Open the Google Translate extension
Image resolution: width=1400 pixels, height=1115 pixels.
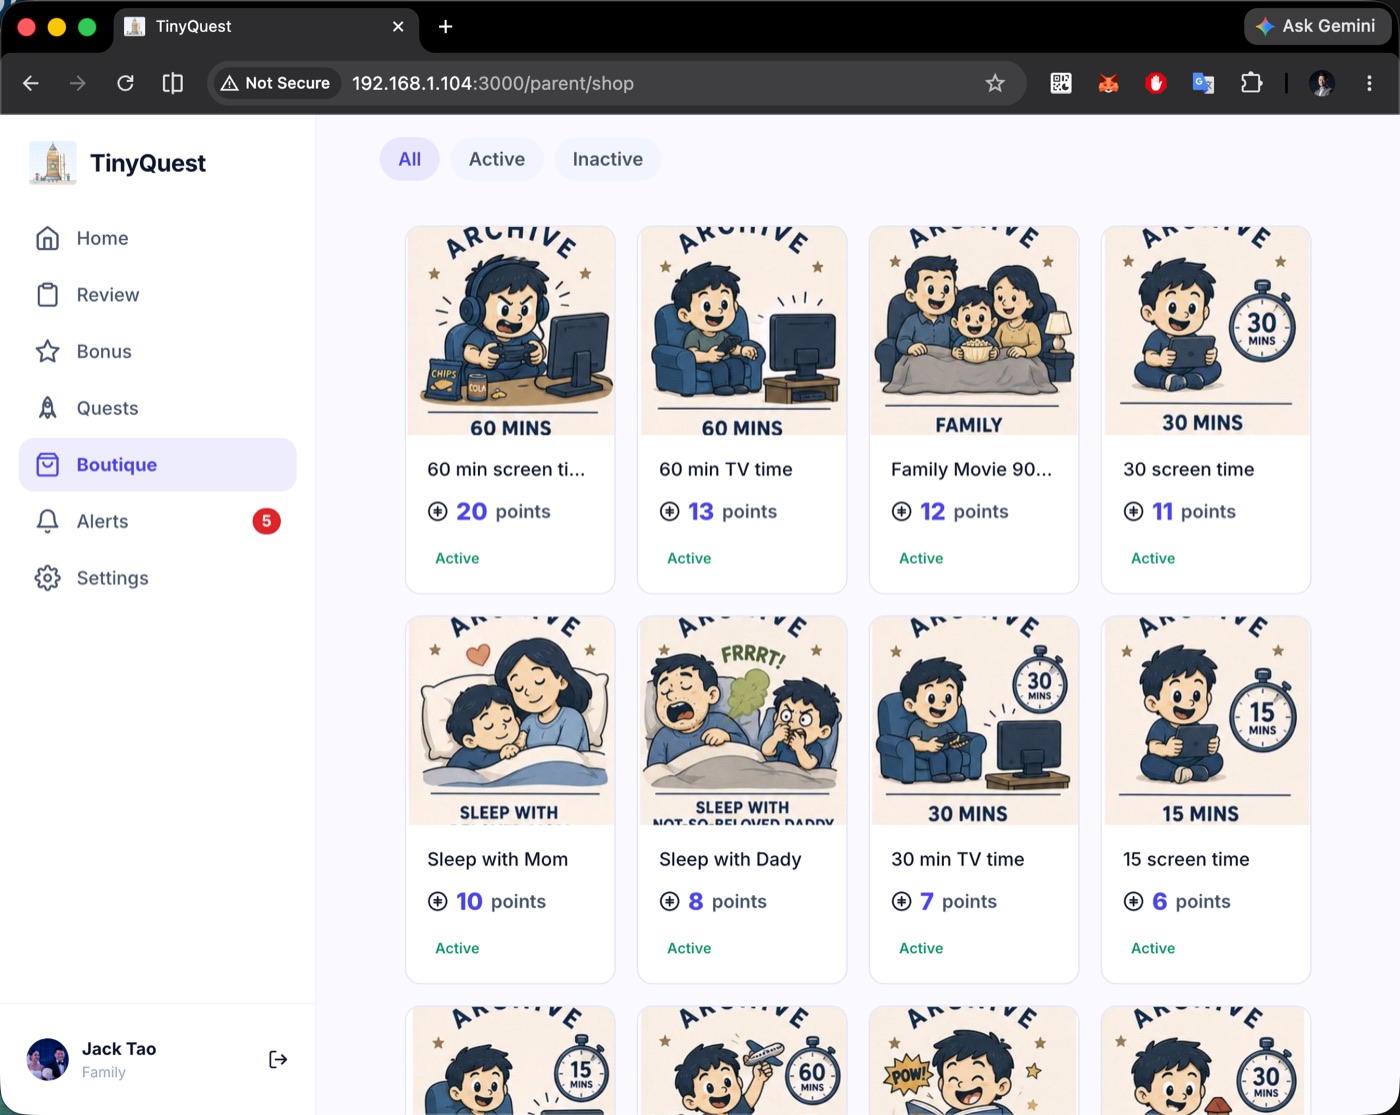pos(1203,83)
